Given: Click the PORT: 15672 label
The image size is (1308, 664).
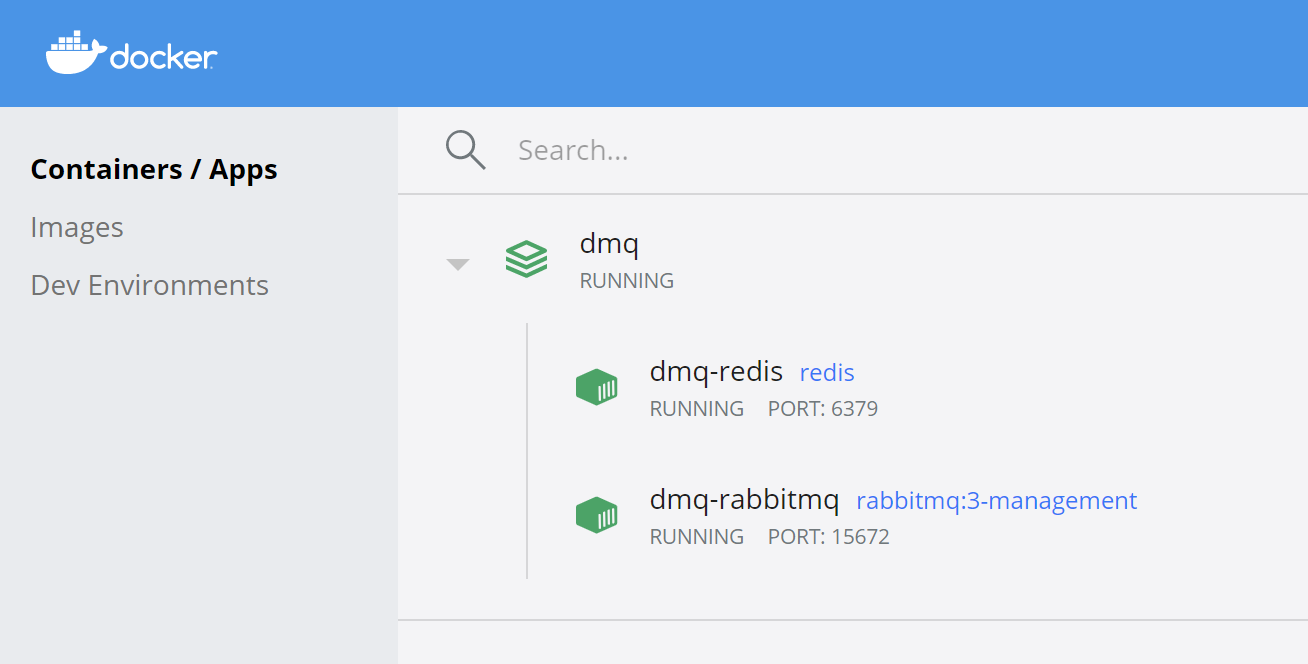Looking at the screenshot, I should click(828, 536).
